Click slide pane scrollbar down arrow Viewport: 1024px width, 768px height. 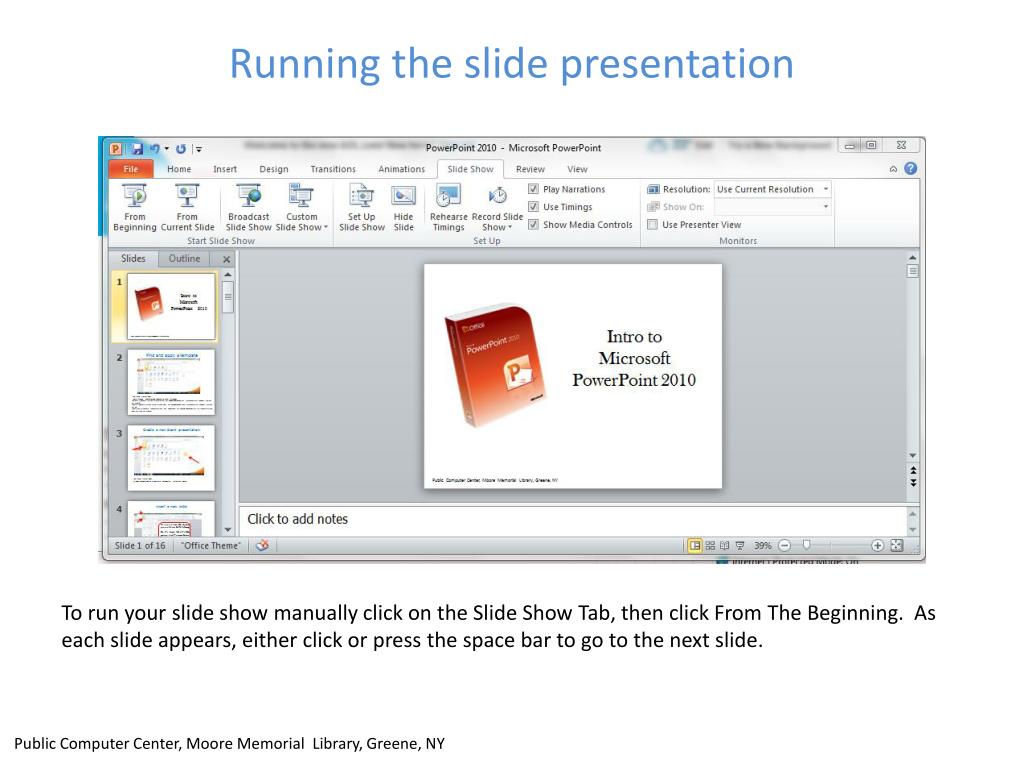coord(913,455)
